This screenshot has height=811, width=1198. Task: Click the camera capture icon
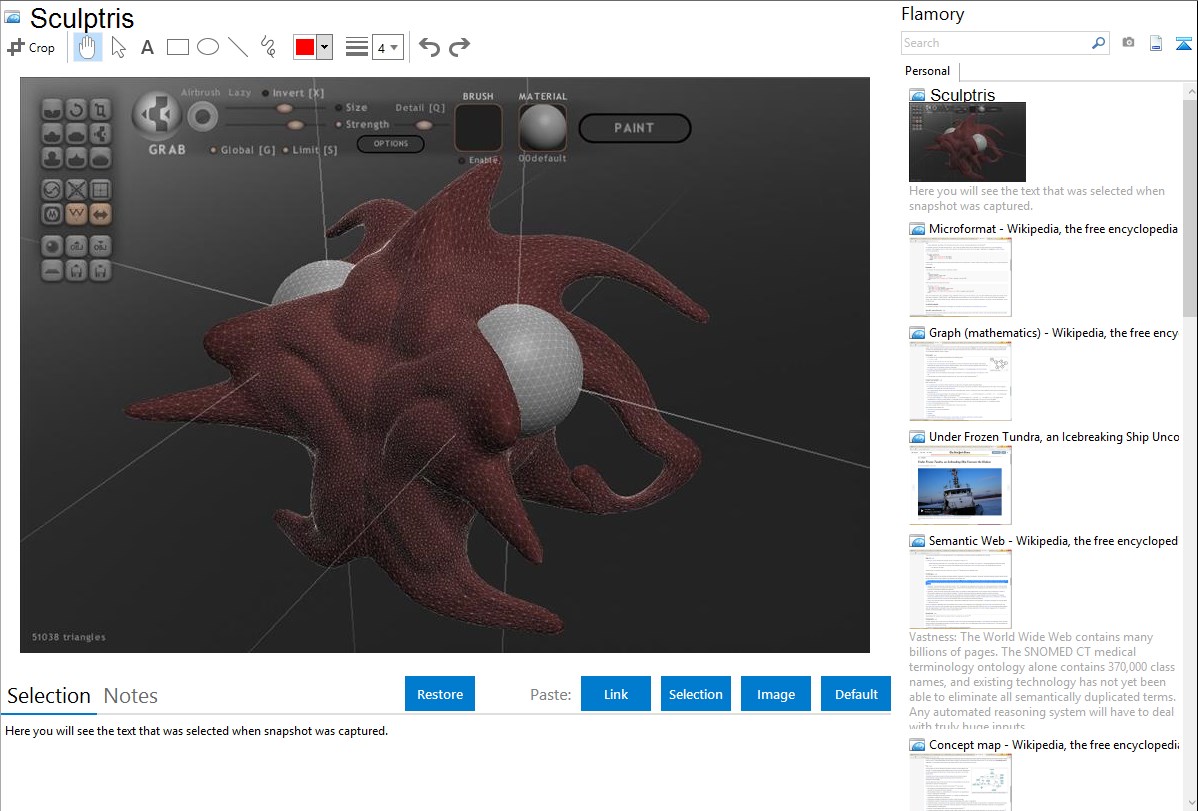pos(1128,43)
